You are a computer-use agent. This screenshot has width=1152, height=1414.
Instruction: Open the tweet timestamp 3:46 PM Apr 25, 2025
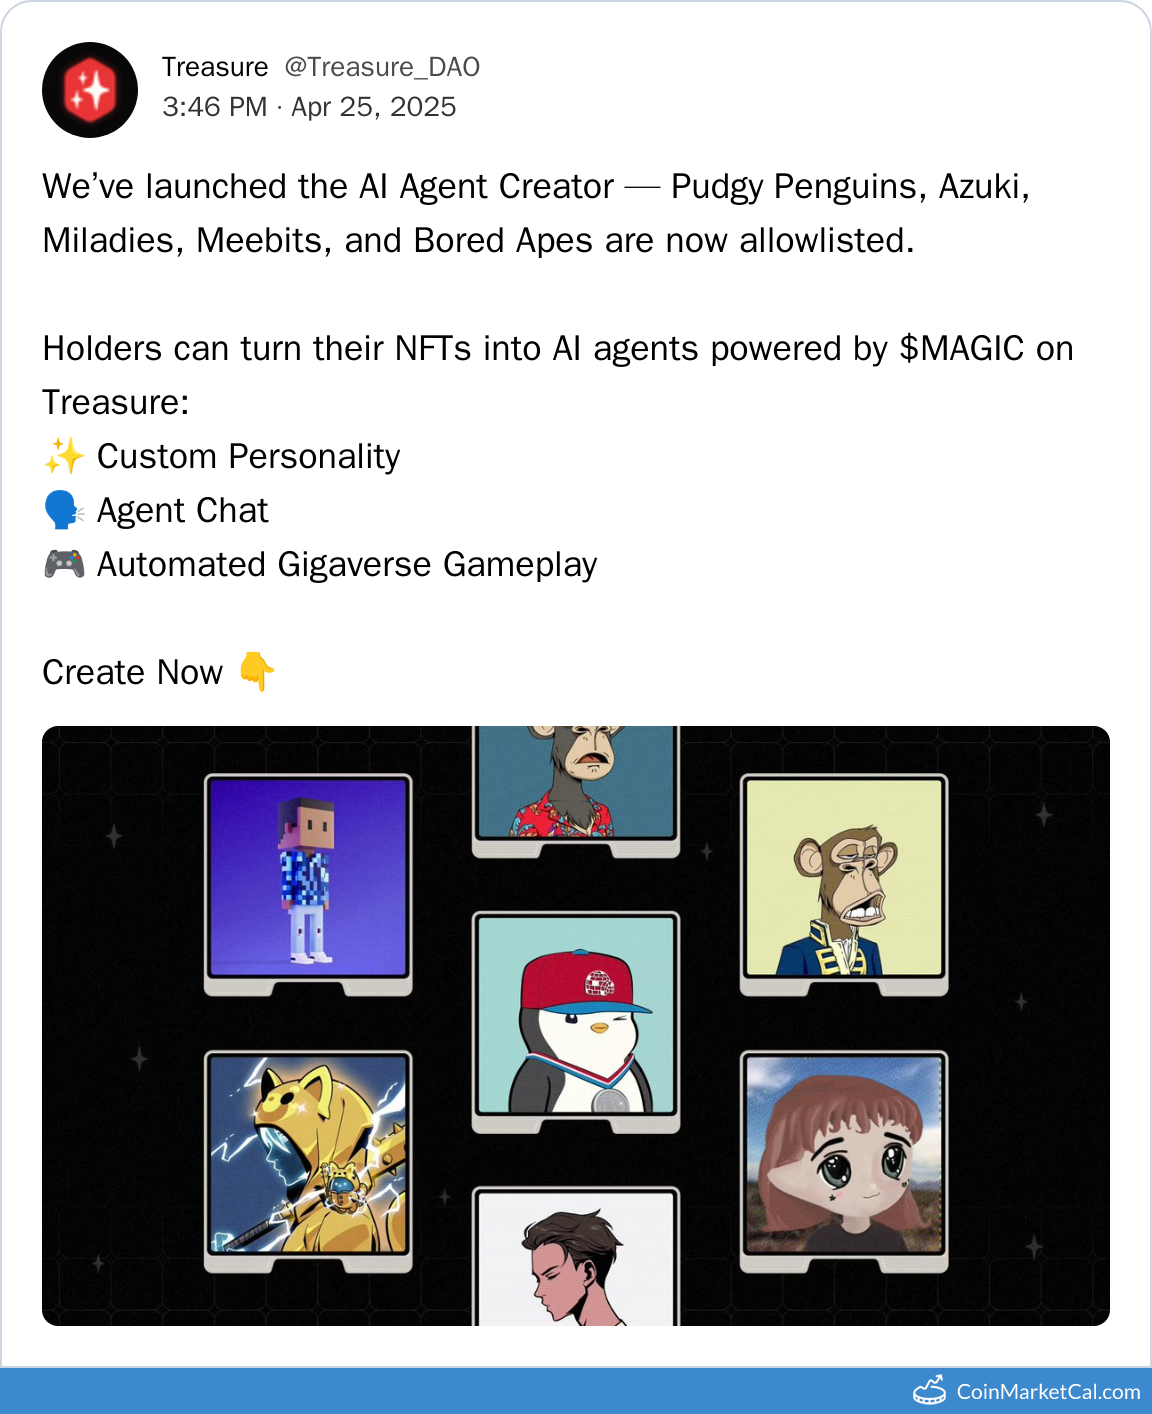pyautogui.click(x=309, y=107)
